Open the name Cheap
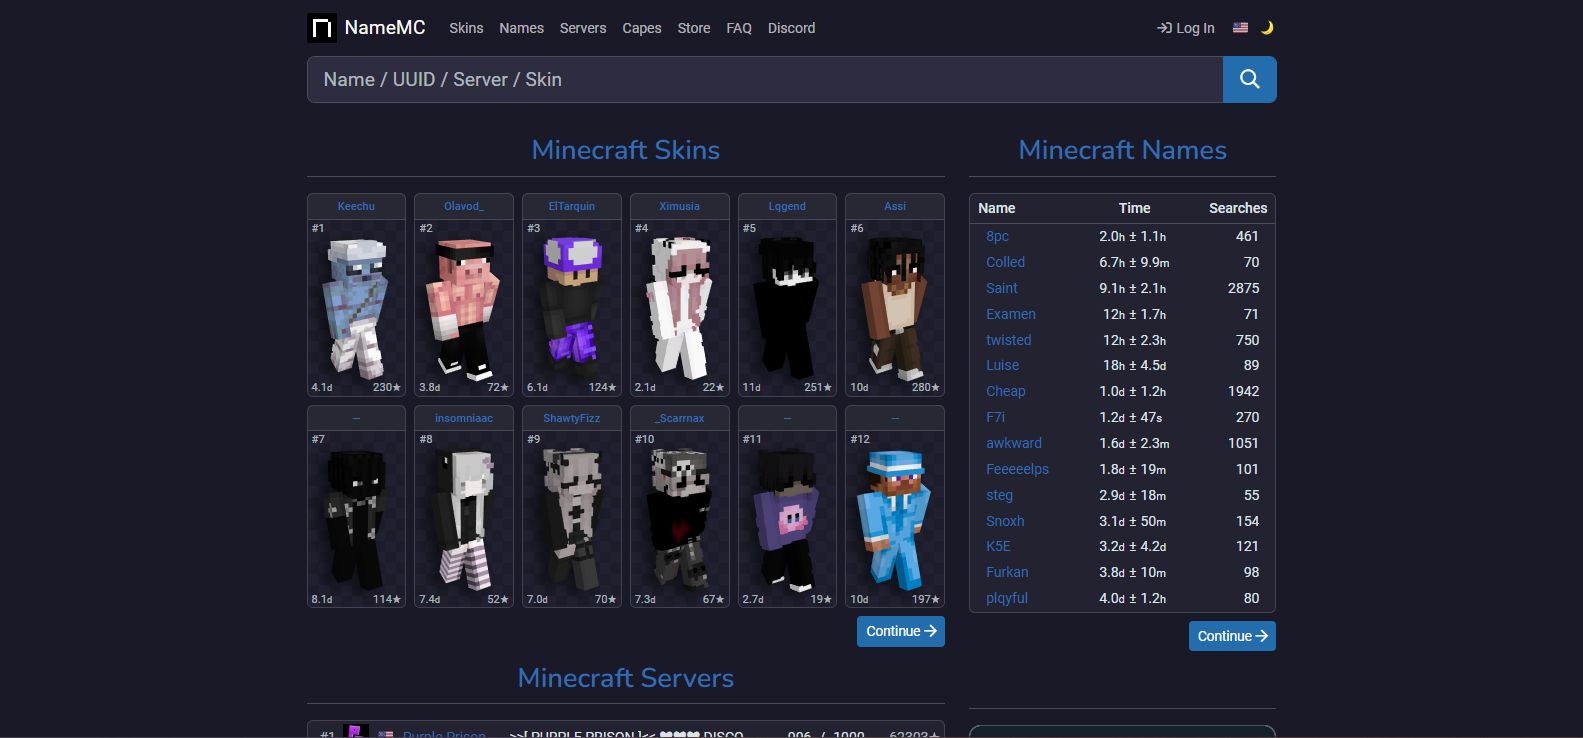This screenshot has width=1583, height=738. [1006, 391]
